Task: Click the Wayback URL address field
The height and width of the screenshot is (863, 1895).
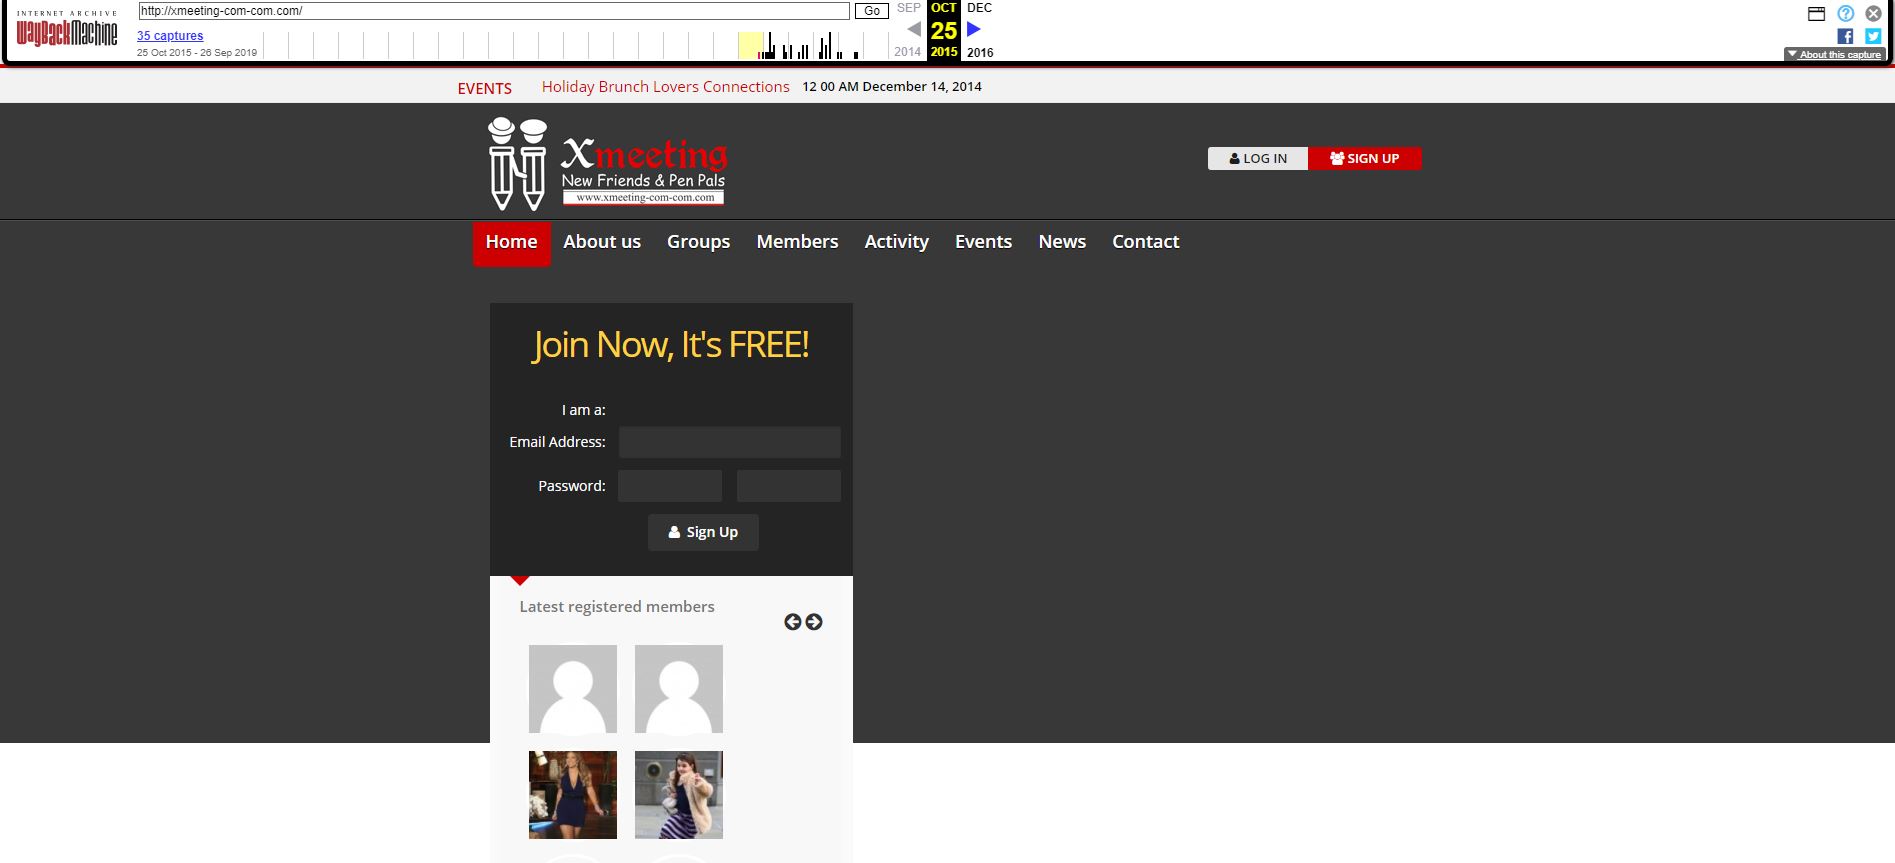Action: point(494,11)
